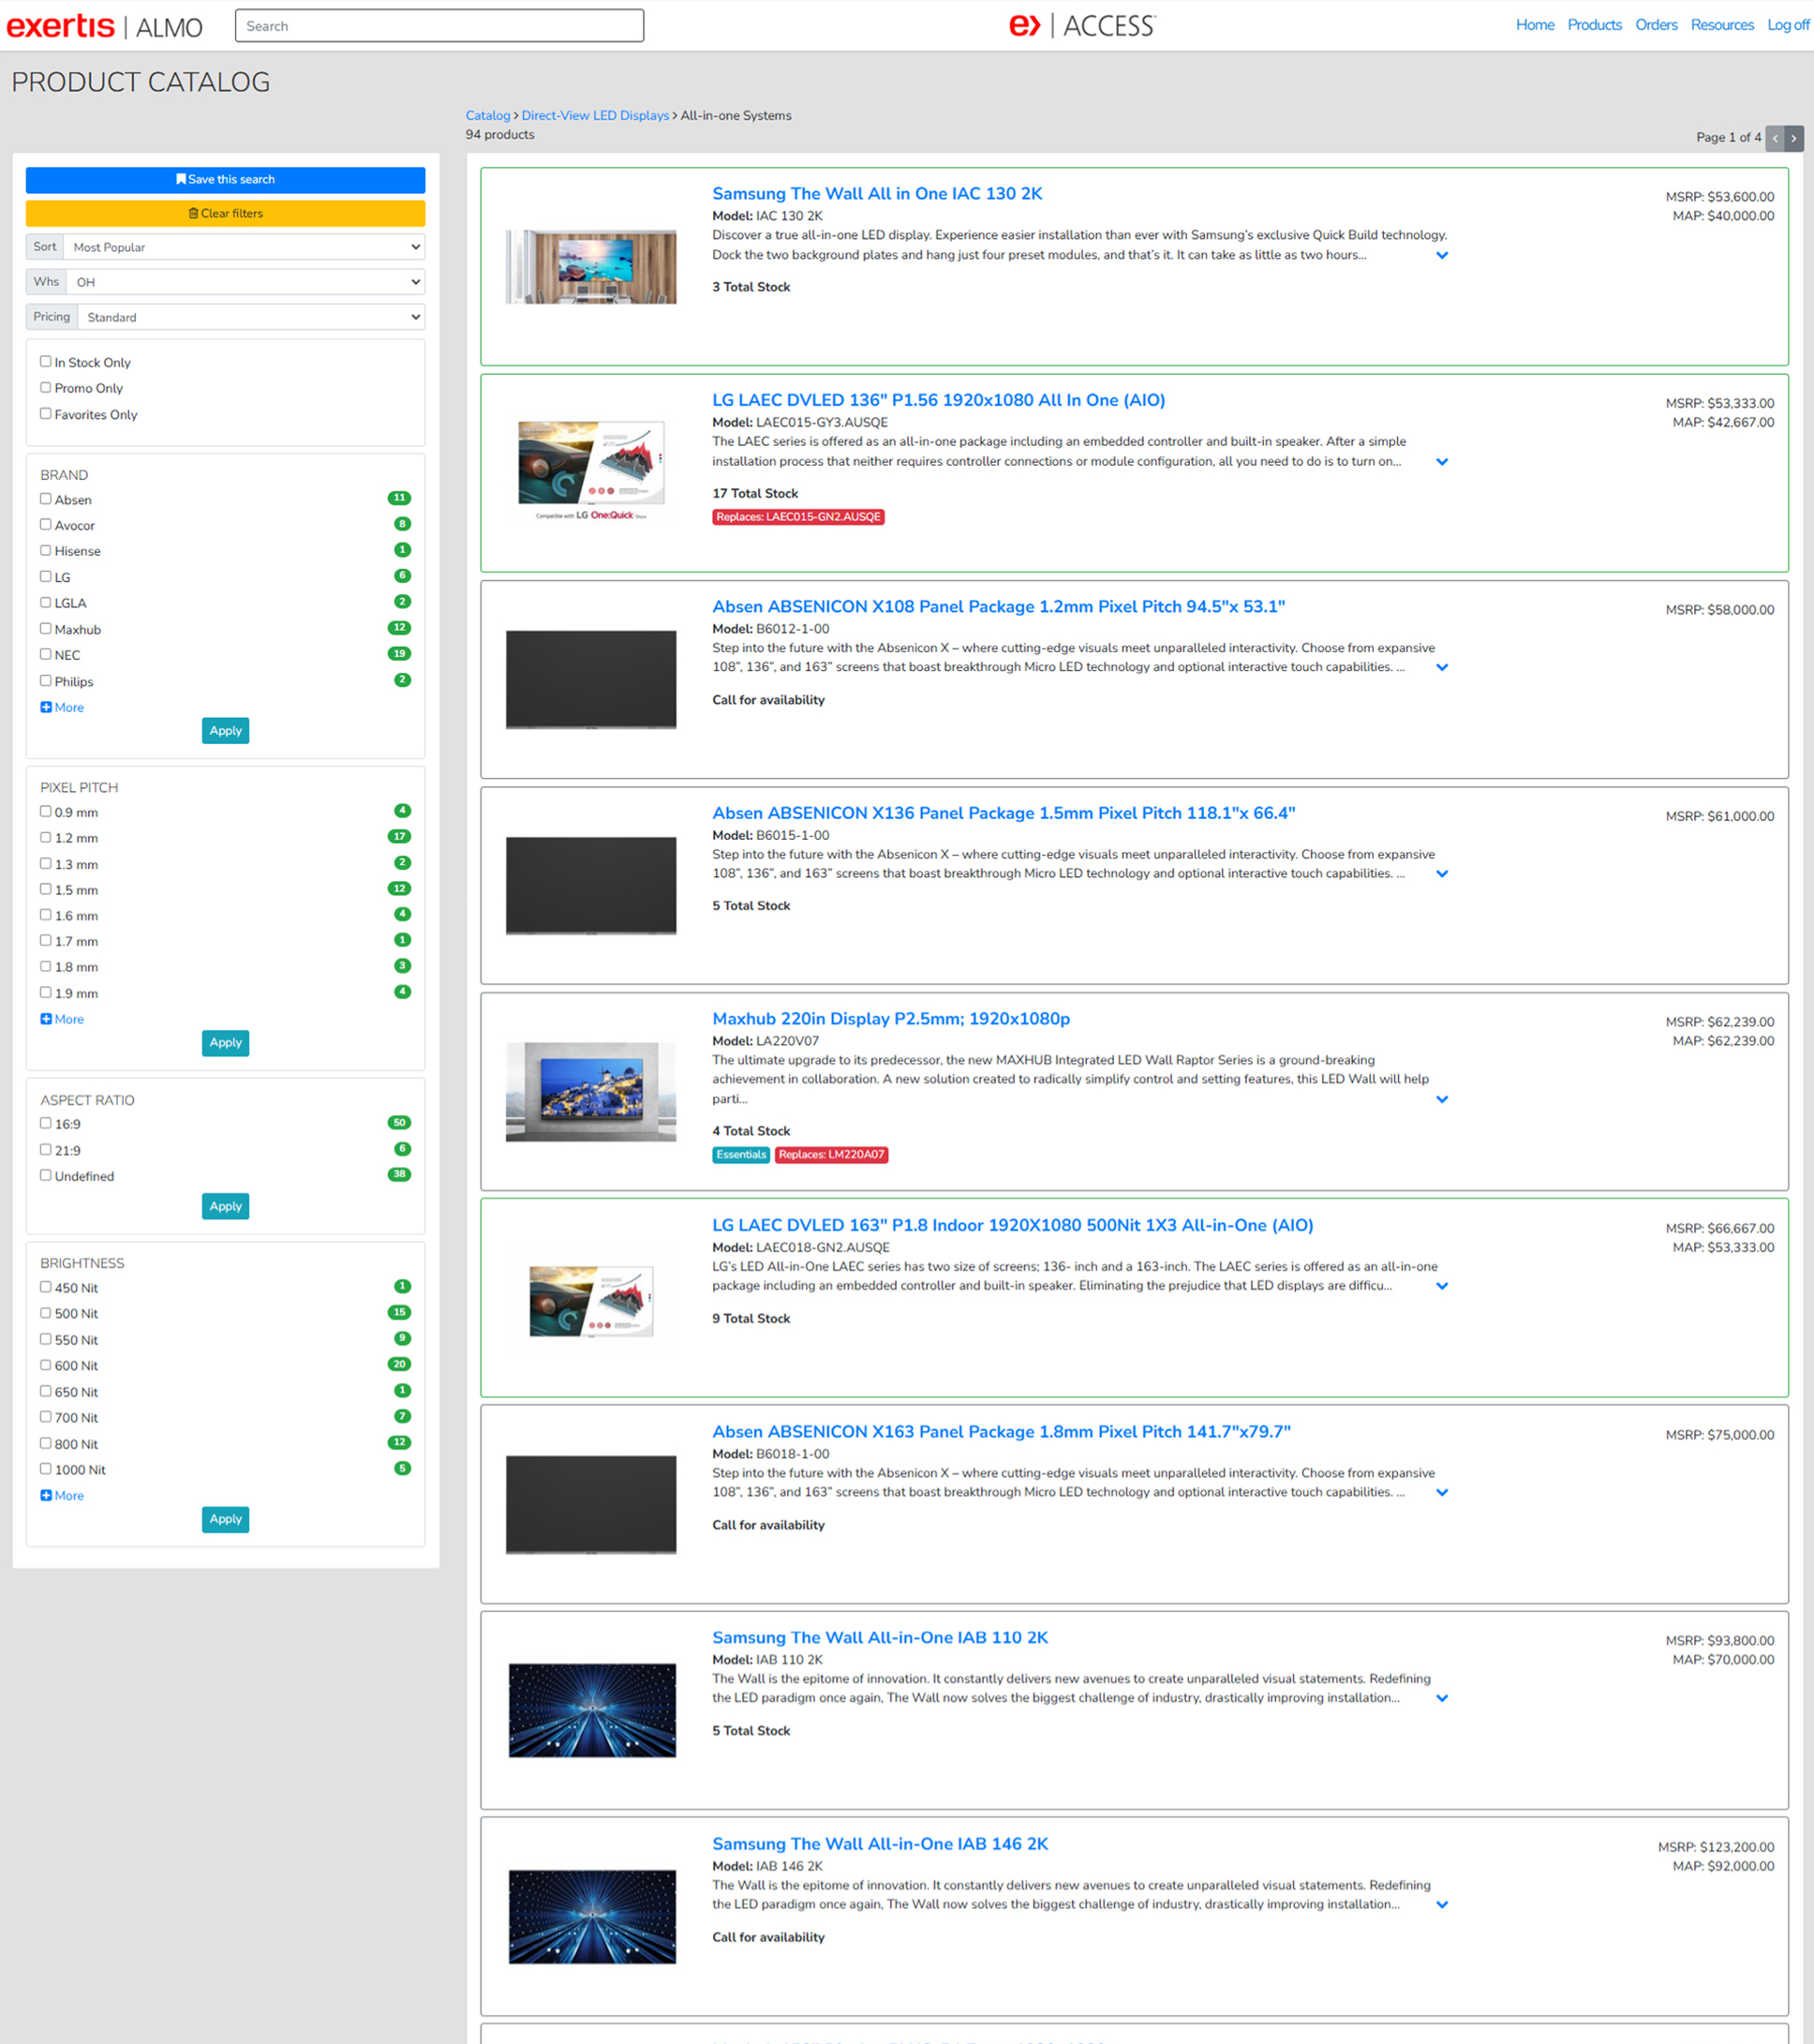Image resolution: width=1814 pixels, height=2044 pixels.
Task: Click the Exertis Access center logo
Action: [x=1082, y=25]
